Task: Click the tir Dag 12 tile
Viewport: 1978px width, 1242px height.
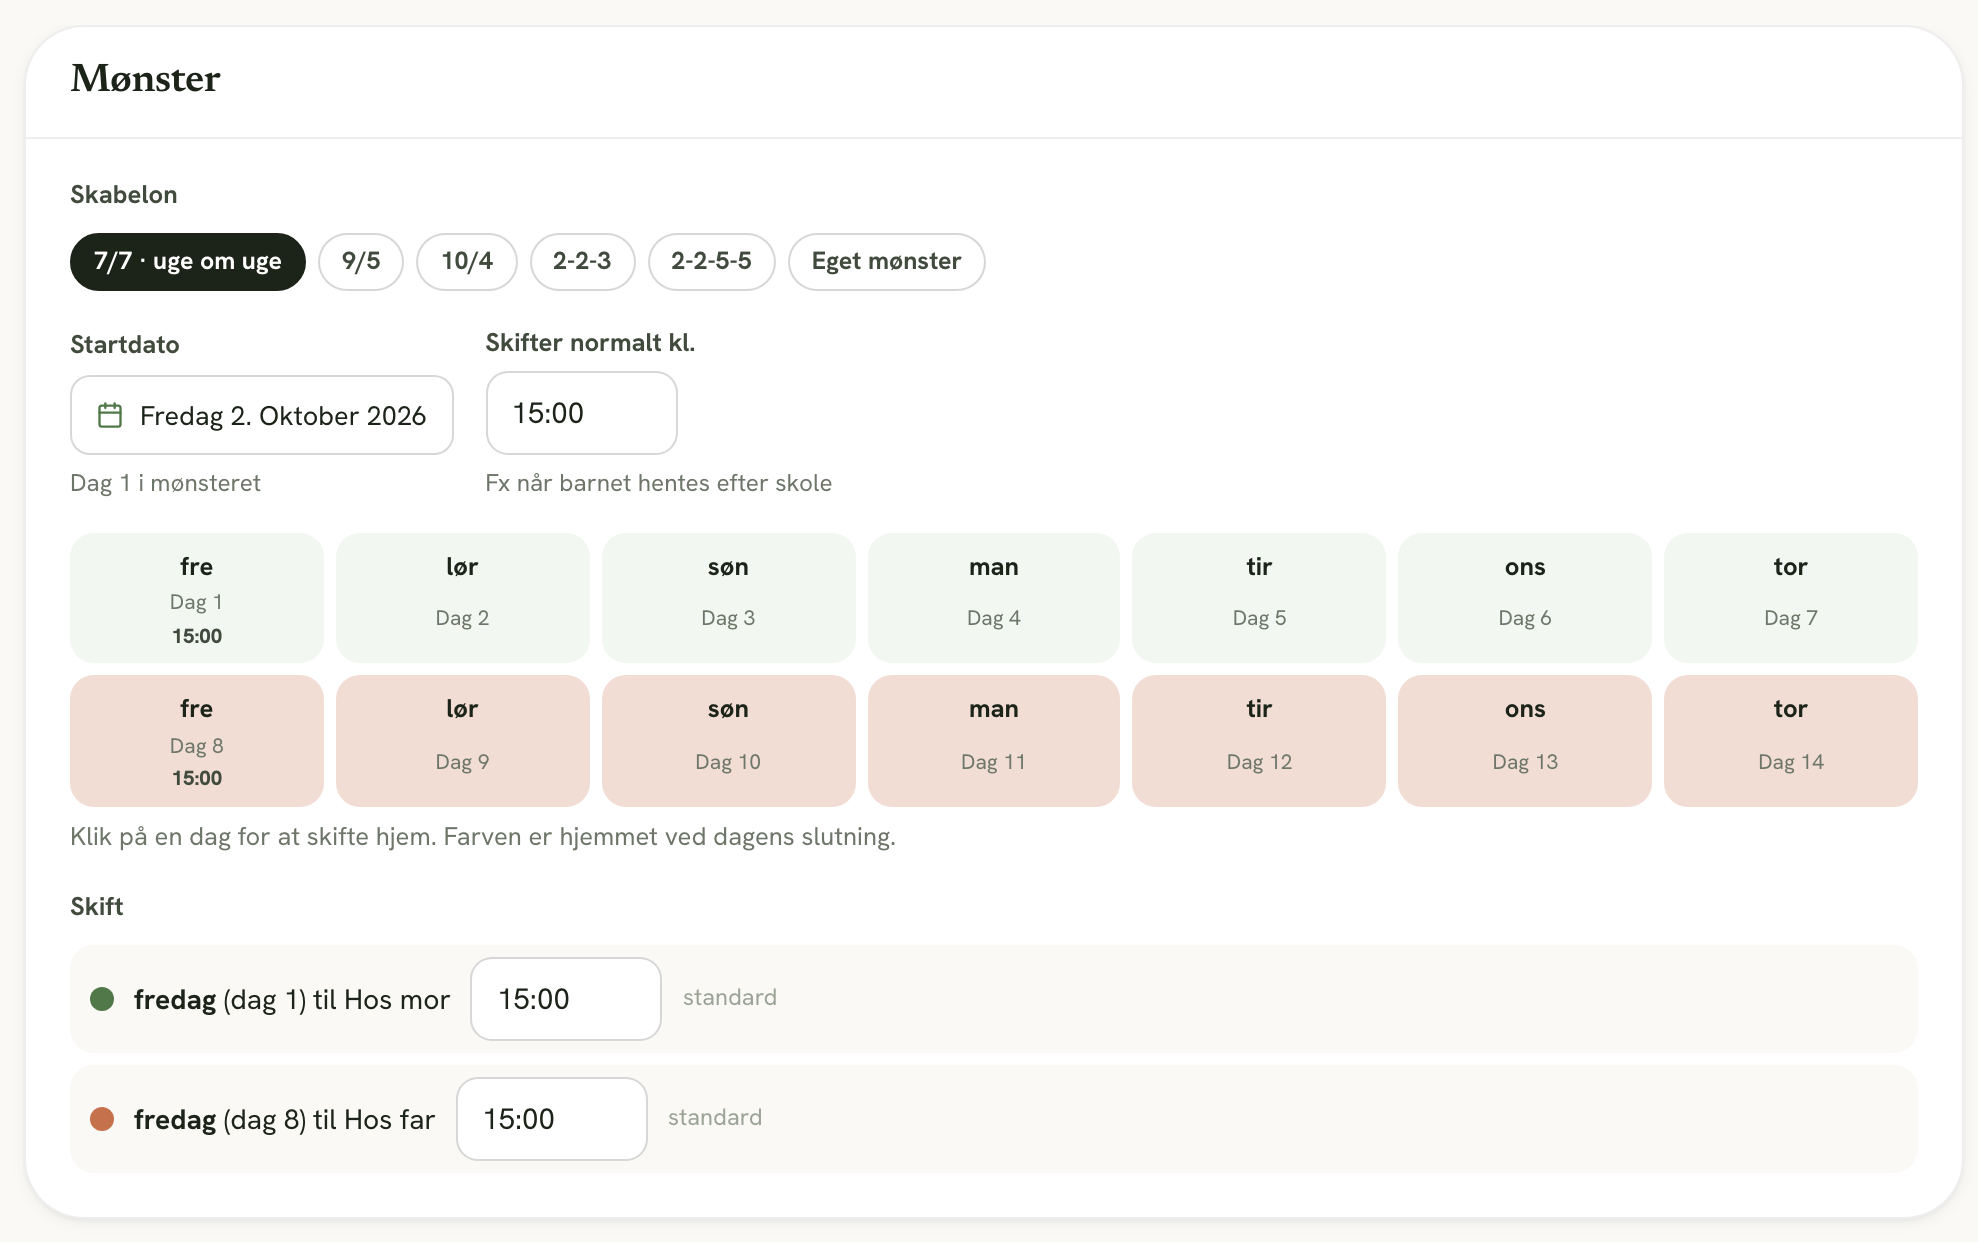Action: coord(1259,741)
